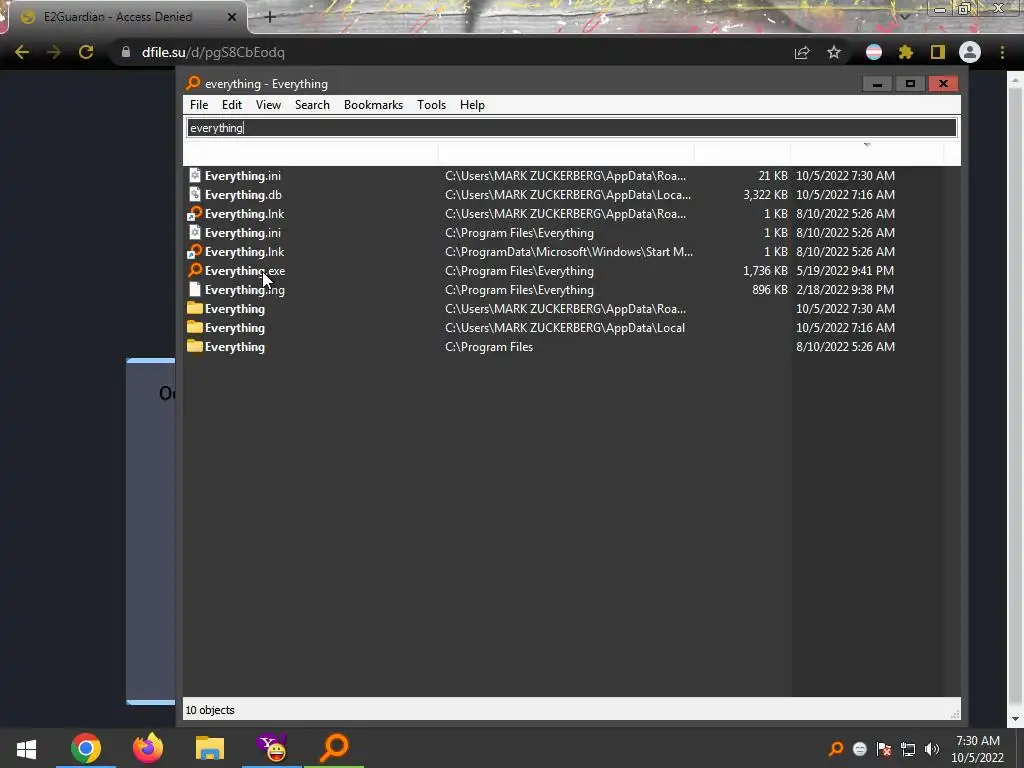The height and width of the screenshot is (768, 1024).
Task: Select Everything.ini icon in Program Files row
Action: pos(195,232)
